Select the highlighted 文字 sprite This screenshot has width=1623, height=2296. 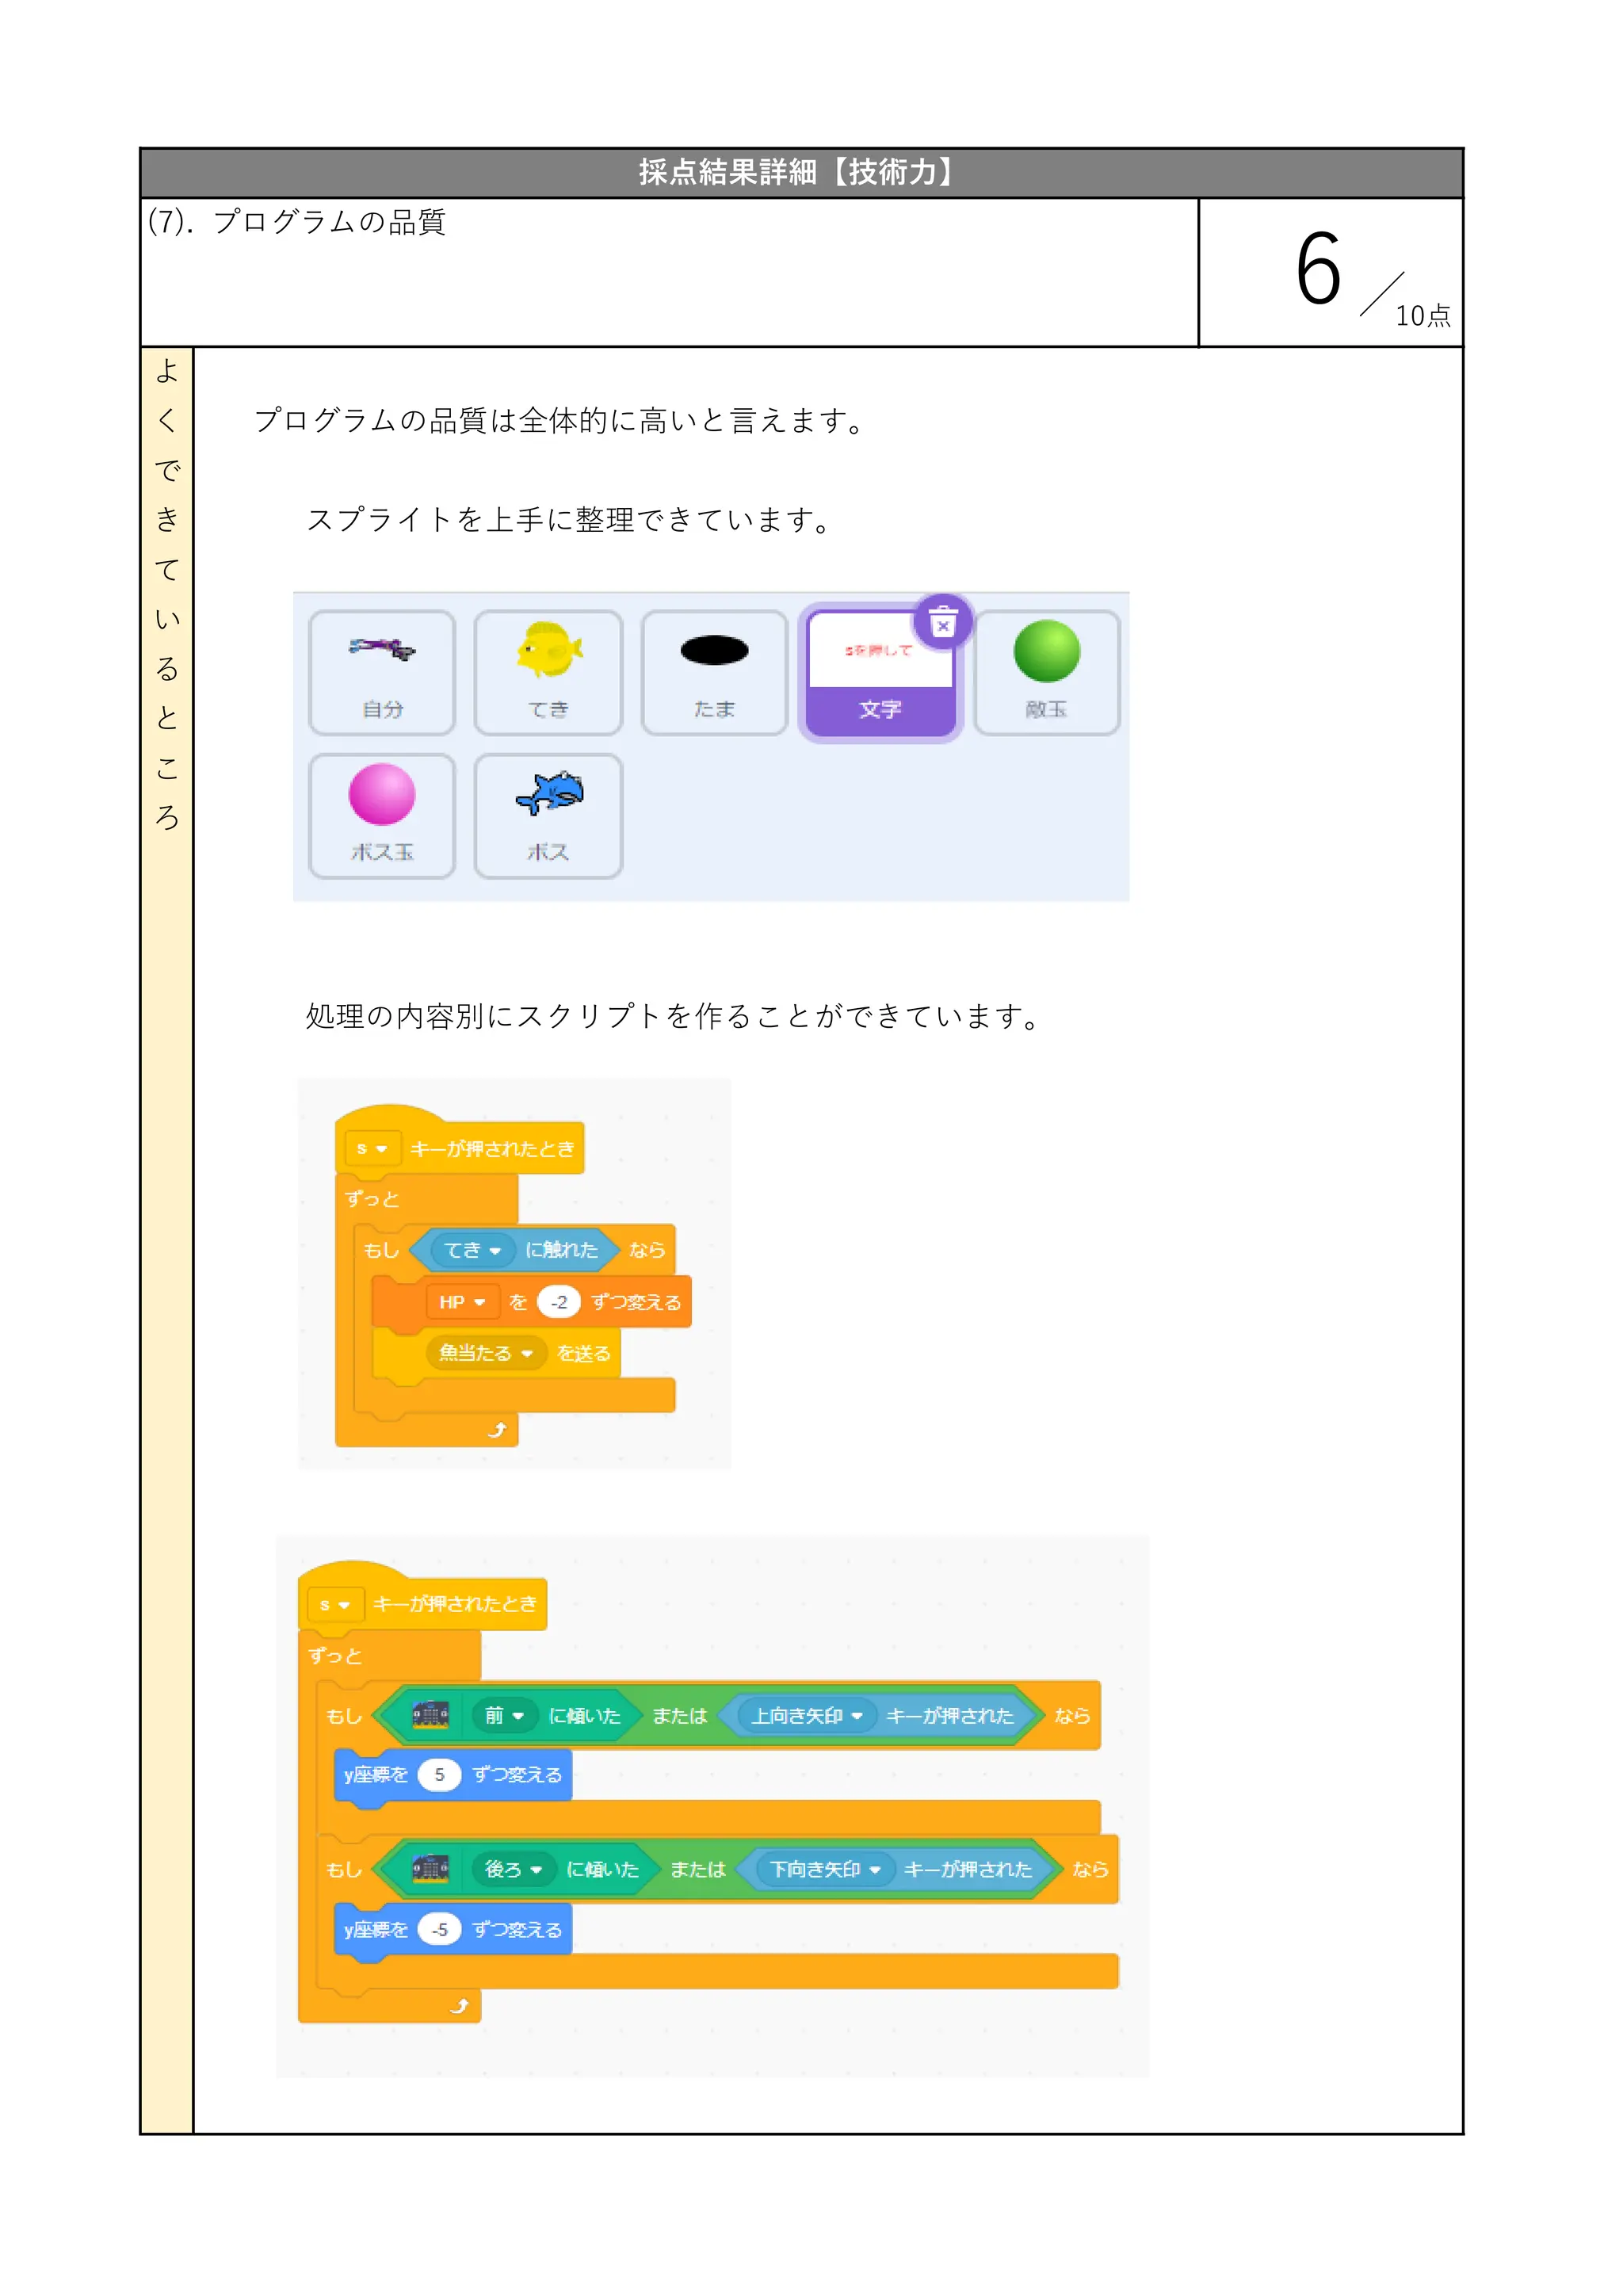[880, 672]
